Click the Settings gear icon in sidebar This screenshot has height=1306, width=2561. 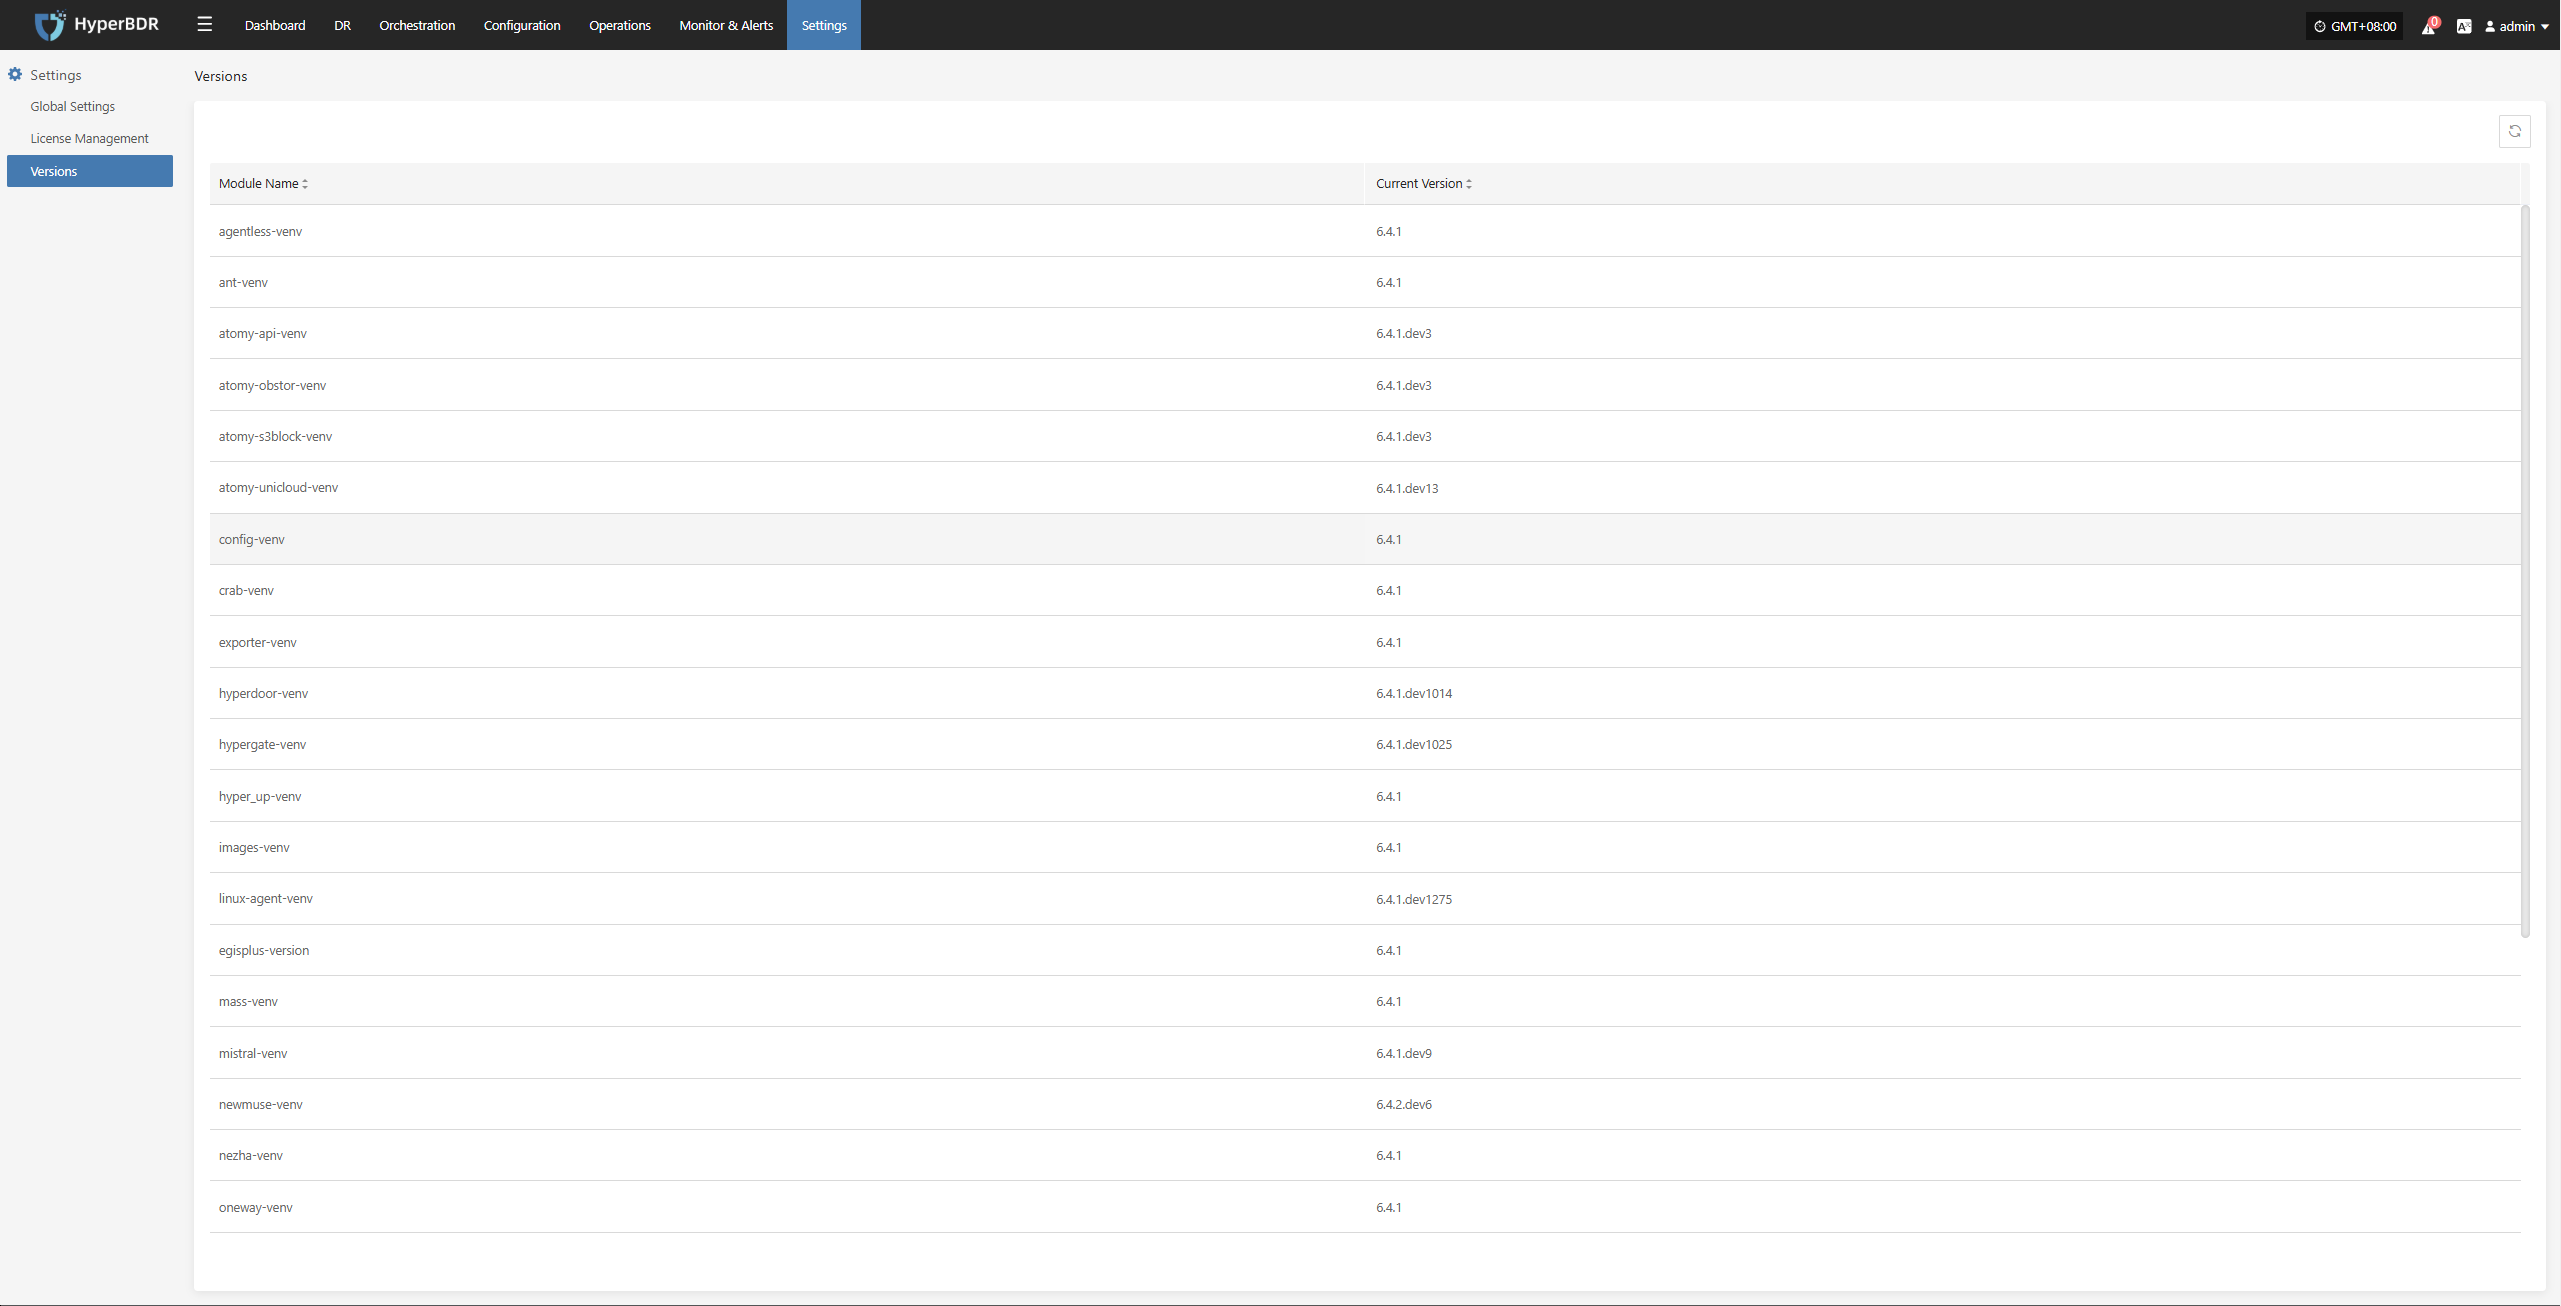(15, 74)
